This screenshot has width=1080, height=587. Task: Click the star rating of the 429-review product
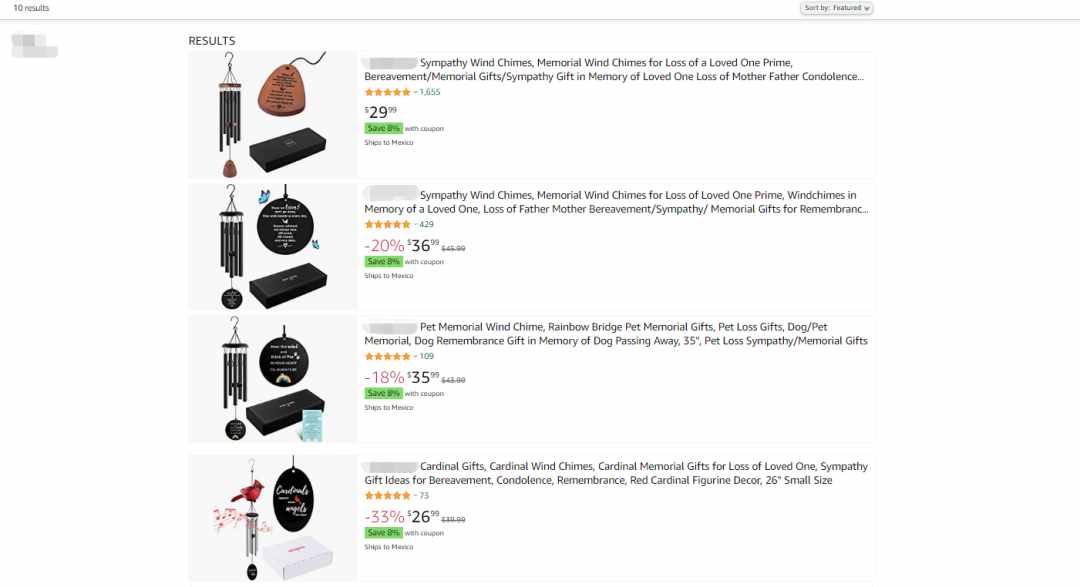(x=387, y=225)
